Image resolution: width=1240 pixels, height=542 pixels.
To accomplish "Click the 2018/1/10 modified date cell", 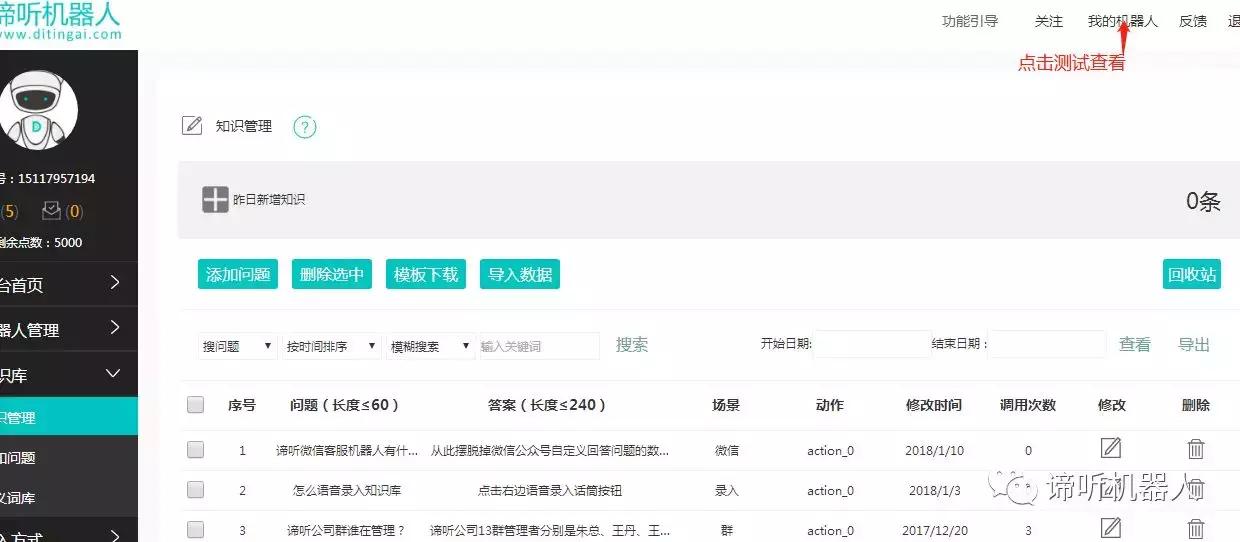I will (936, 451).
